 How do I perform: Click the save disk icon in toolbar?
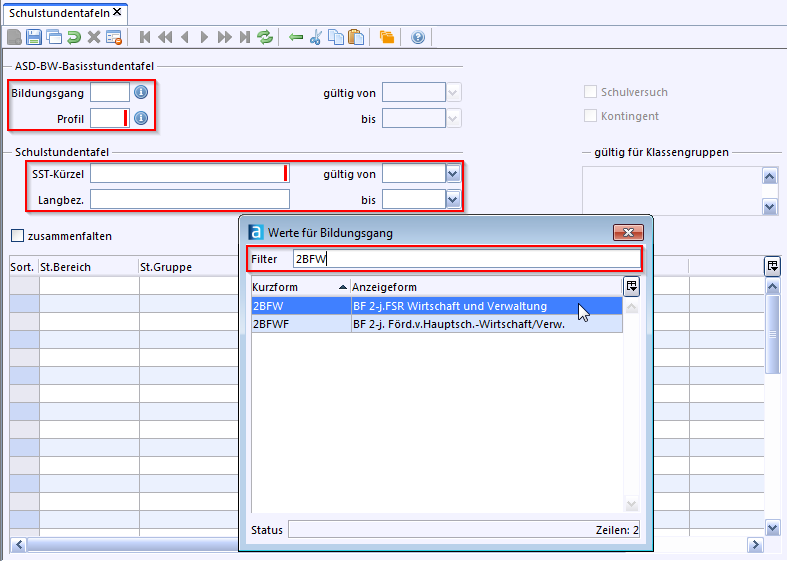pos(34,37)
